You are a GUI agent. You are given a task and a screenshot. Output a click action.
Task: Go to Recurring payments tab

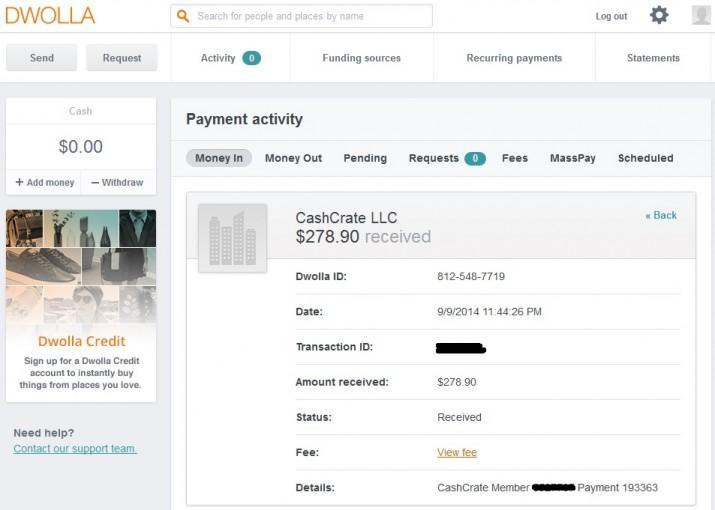click(514, 58)
